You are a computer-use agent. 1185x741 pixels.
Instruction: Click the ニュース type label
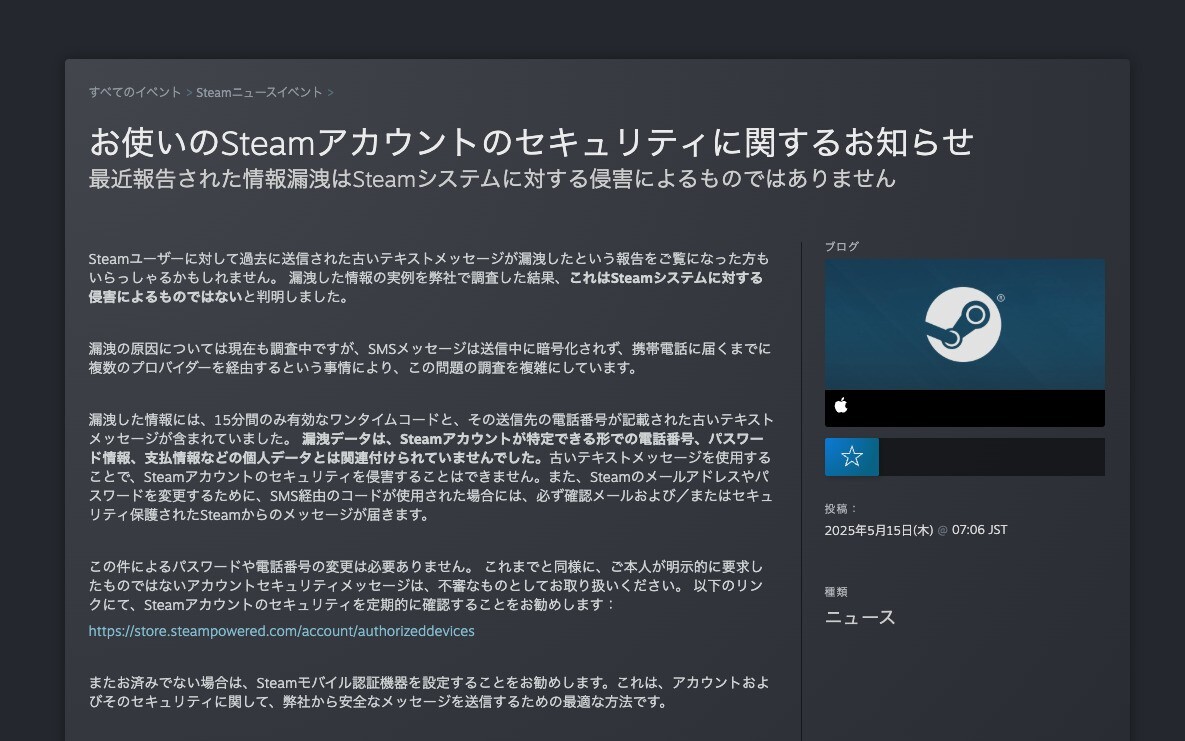860,618
